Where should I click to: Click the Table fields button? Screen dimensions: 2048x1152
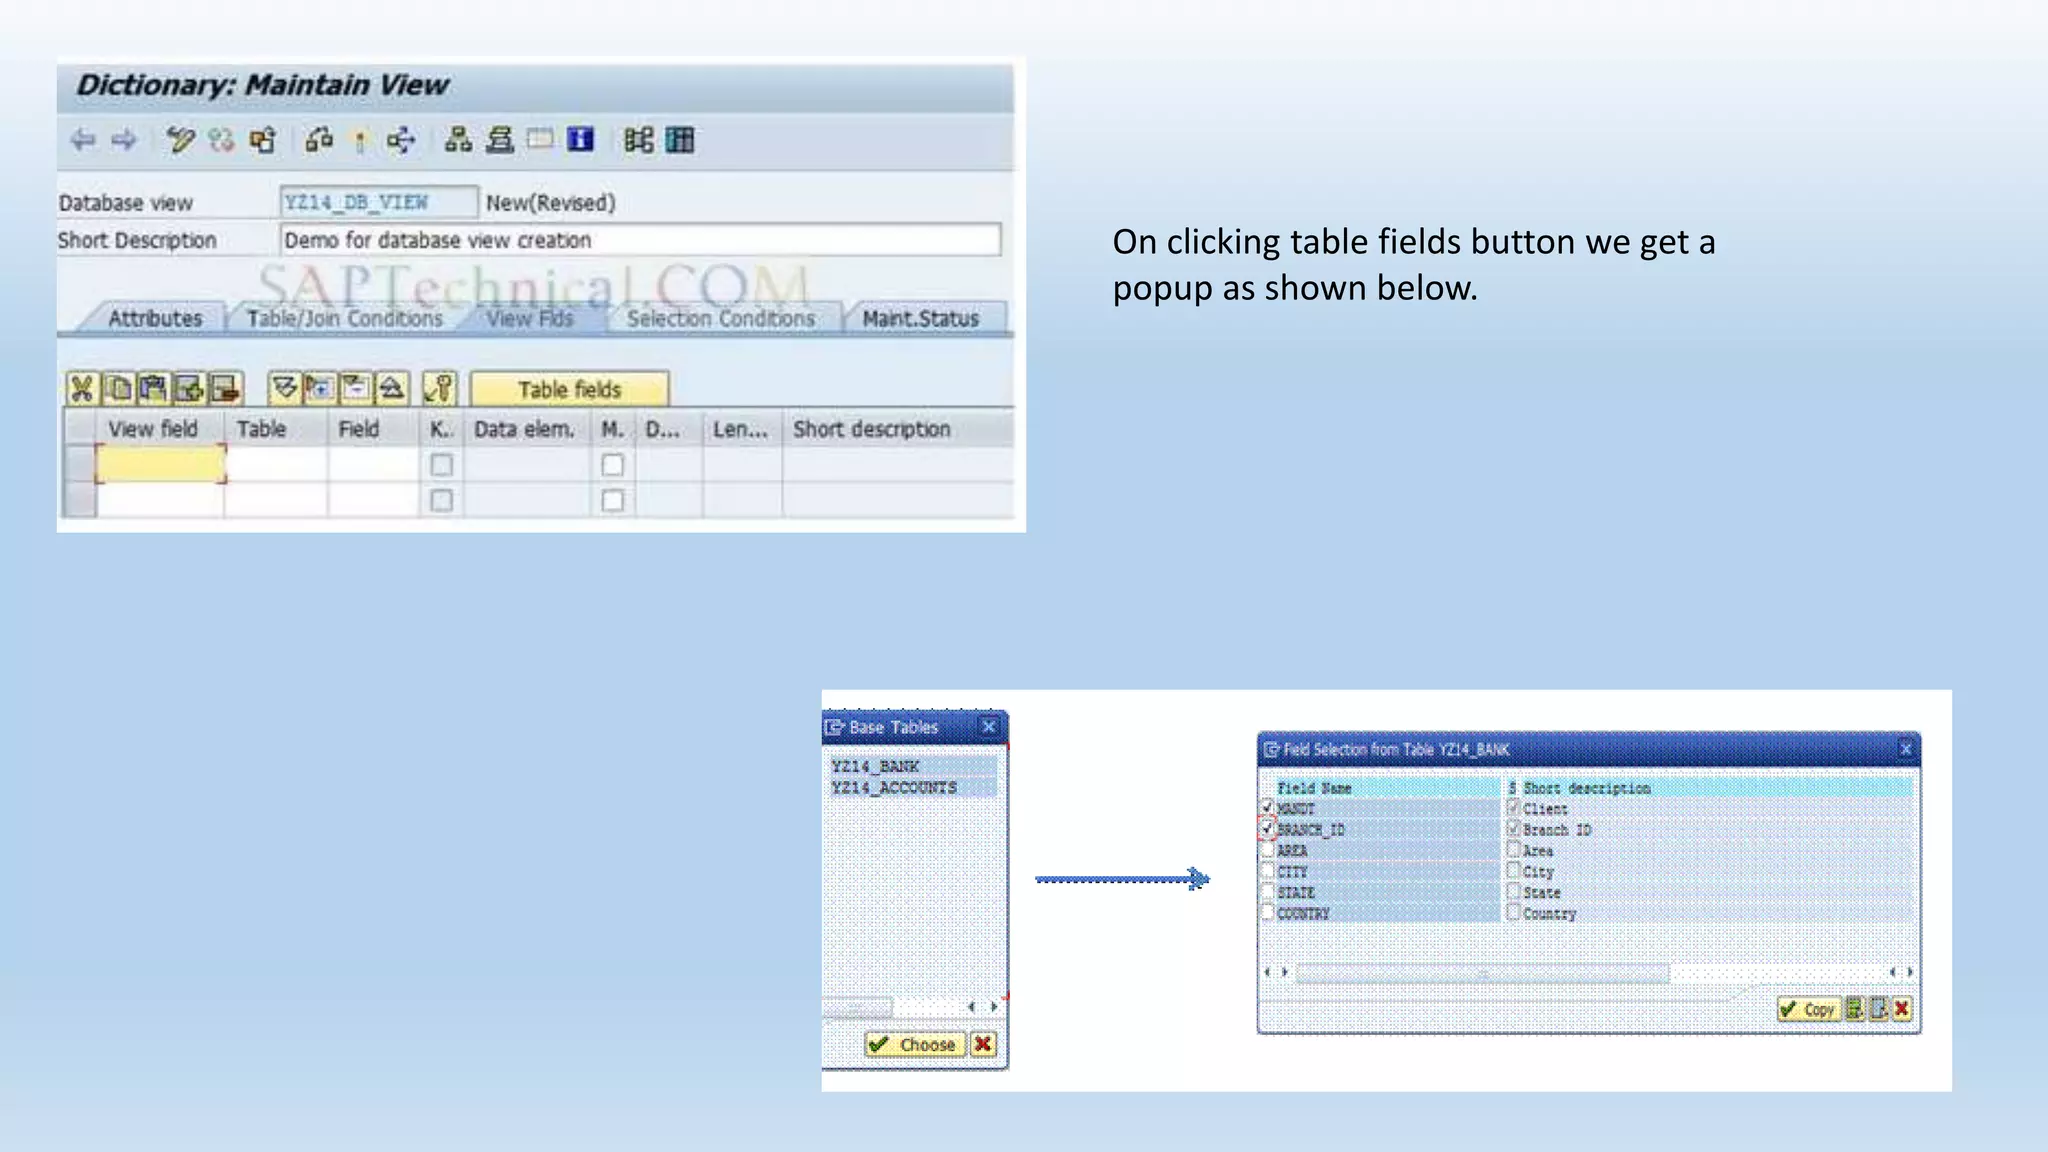pyautogui.click(x=569, y=389)
